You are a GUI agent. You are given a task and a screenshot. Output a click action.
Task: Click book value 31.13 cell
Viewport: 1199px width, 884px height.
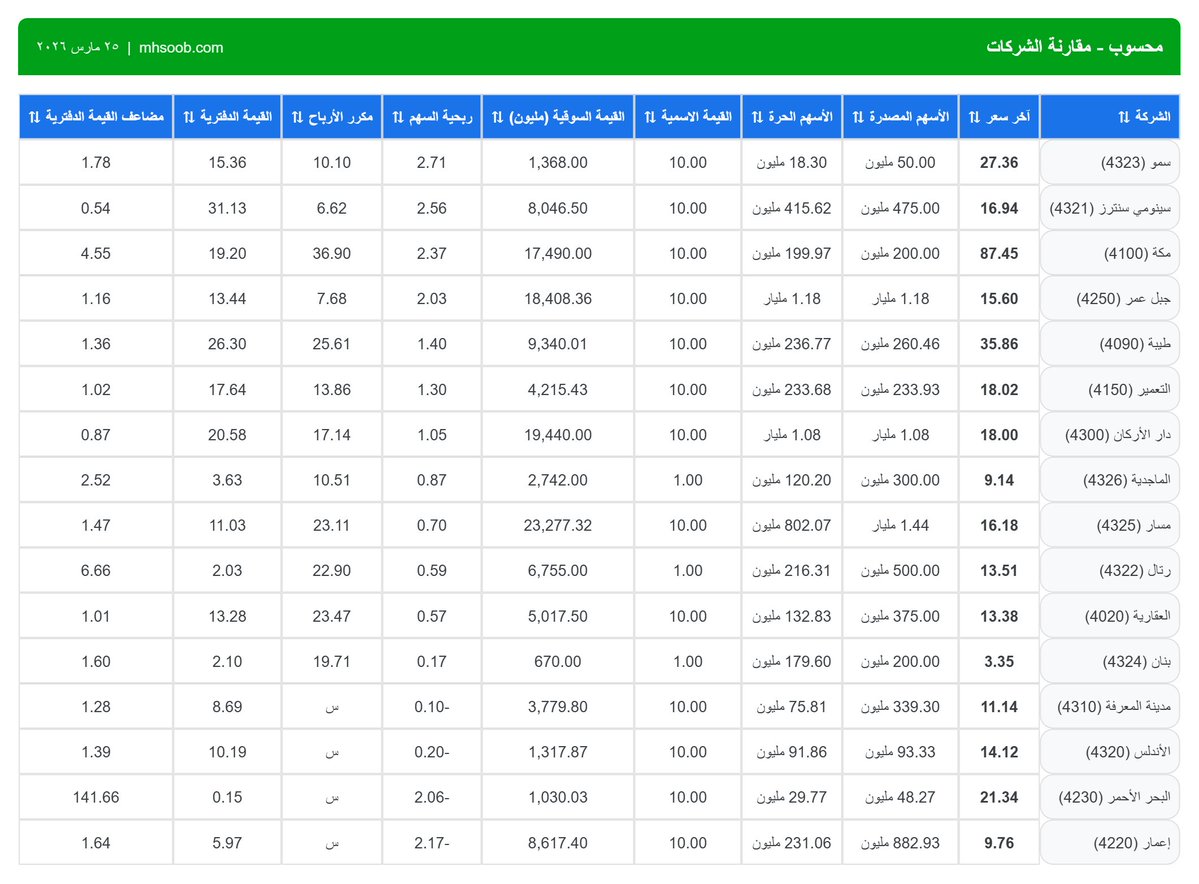tap(227, 208)
